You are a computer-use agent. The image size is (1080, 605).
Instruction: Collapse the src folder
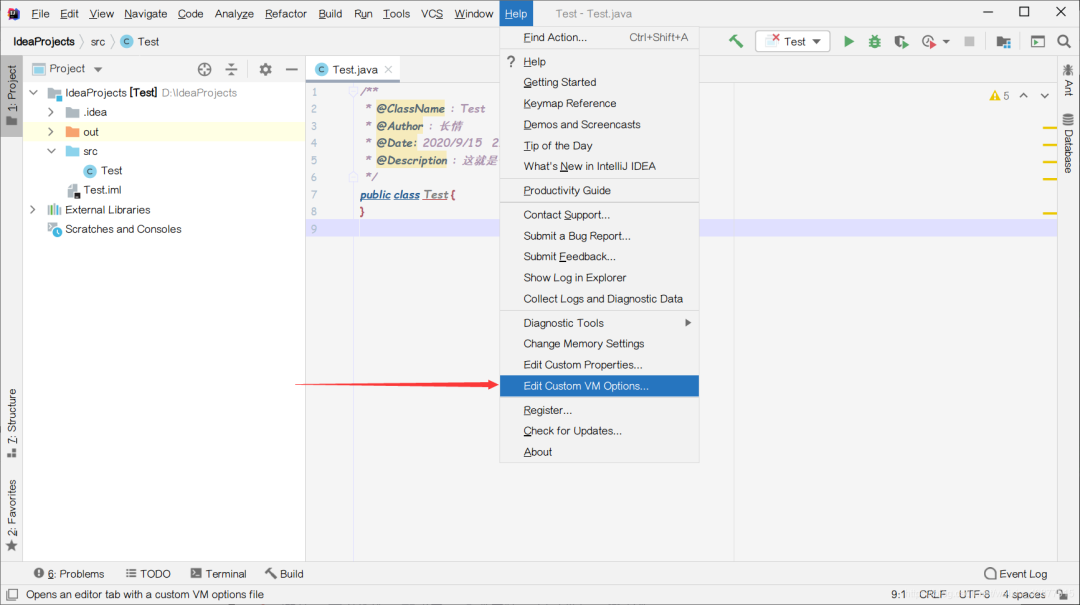tap(52, 151)
